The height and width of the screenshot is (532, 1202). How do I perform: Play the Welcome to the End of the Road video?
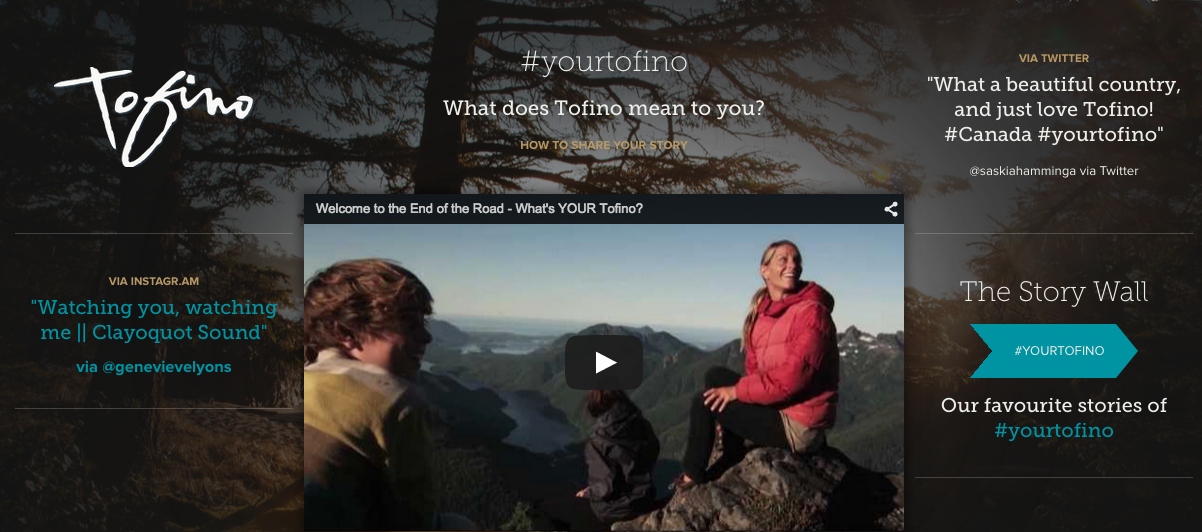[x=604, y=362]
